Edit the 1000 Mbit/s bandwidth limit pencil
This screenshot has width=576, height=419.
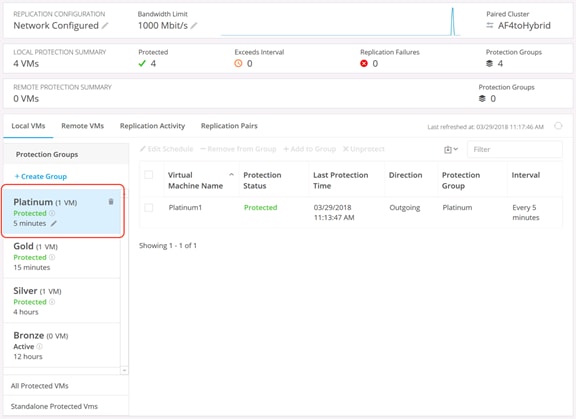194,25
